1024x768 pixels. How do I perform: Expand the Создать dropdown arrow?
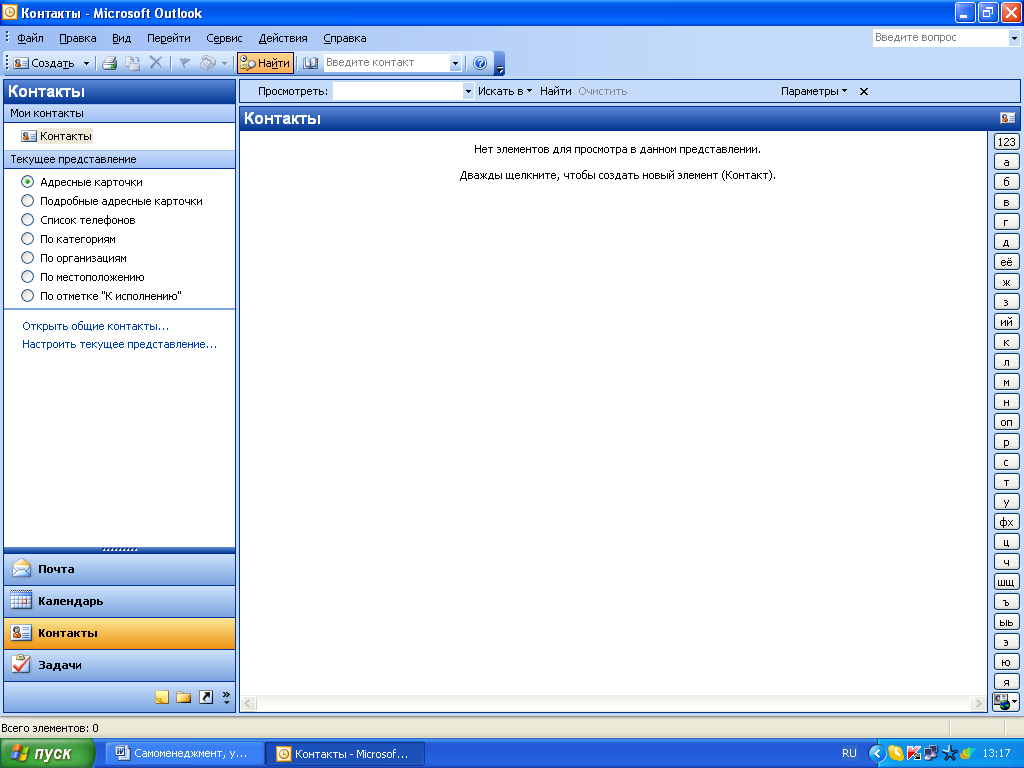pyautogui.click(x=86, y=63)
